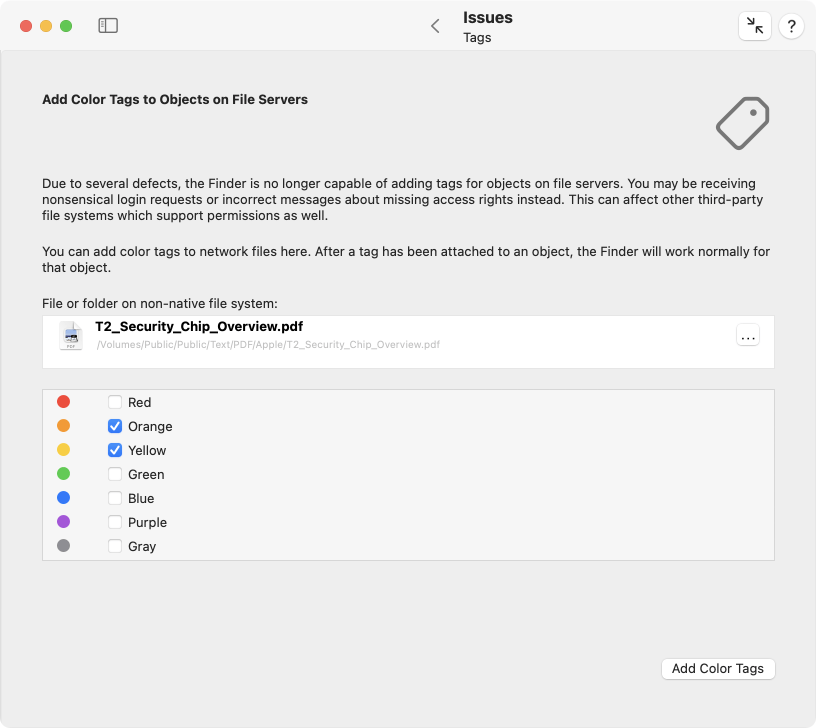Click the blue color dot
Screen dimensions: 816x728
click(63, 497)
